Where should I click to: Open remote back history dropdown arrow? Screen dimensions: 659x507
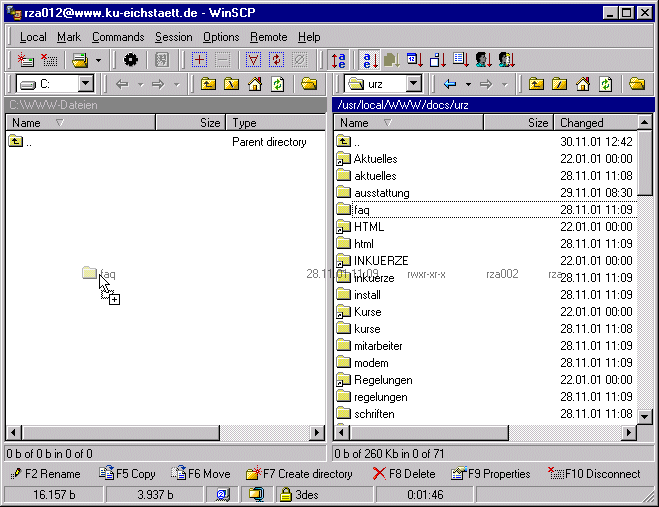click(469, 84)
